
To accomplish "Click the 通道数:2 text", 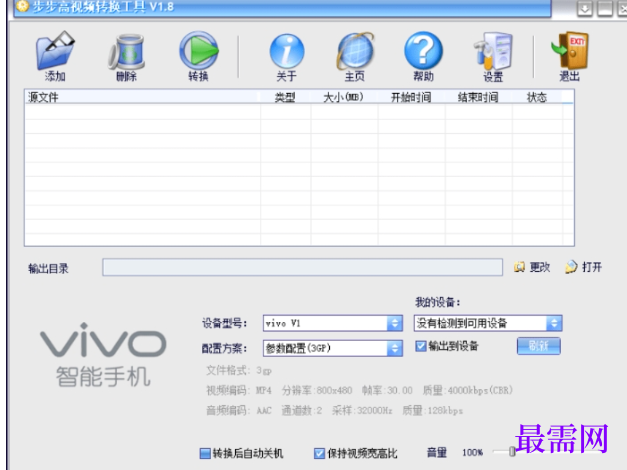I will pyautogui.click(x=302, y=411).
